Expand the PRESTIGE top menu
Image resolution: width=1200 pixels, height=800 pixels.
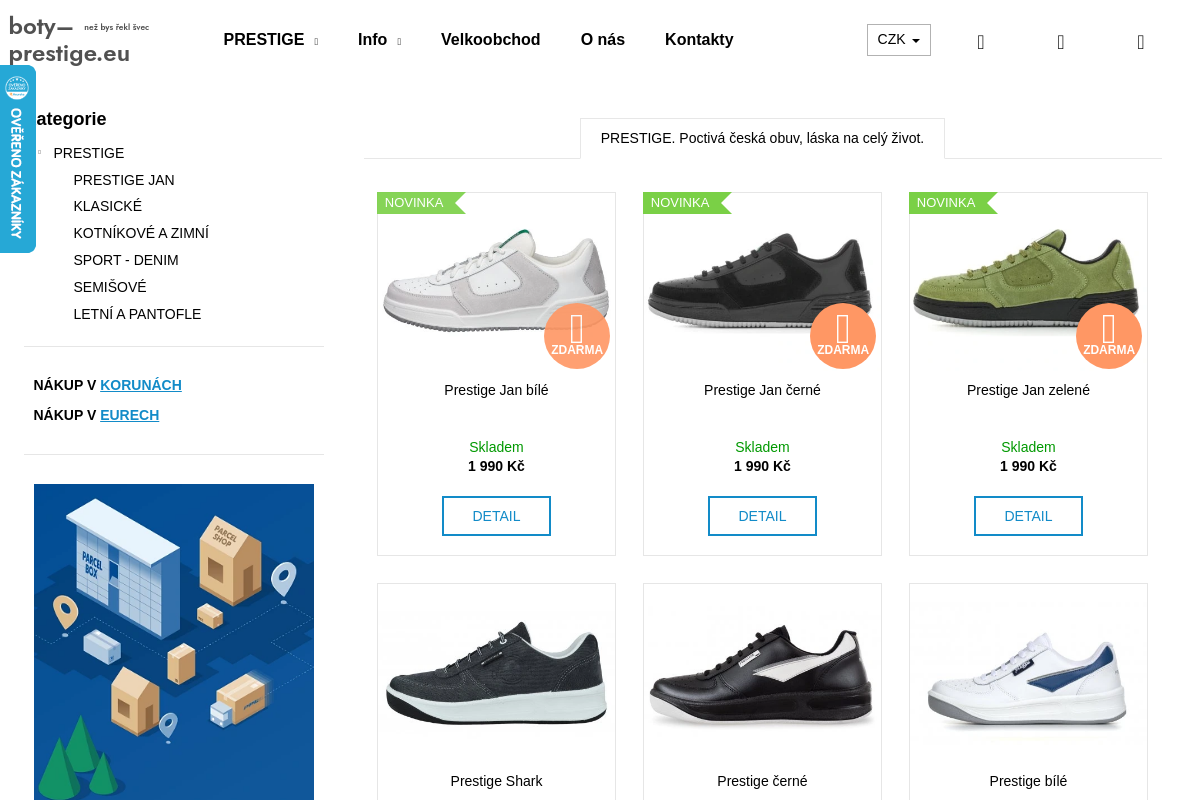point(270,40)
